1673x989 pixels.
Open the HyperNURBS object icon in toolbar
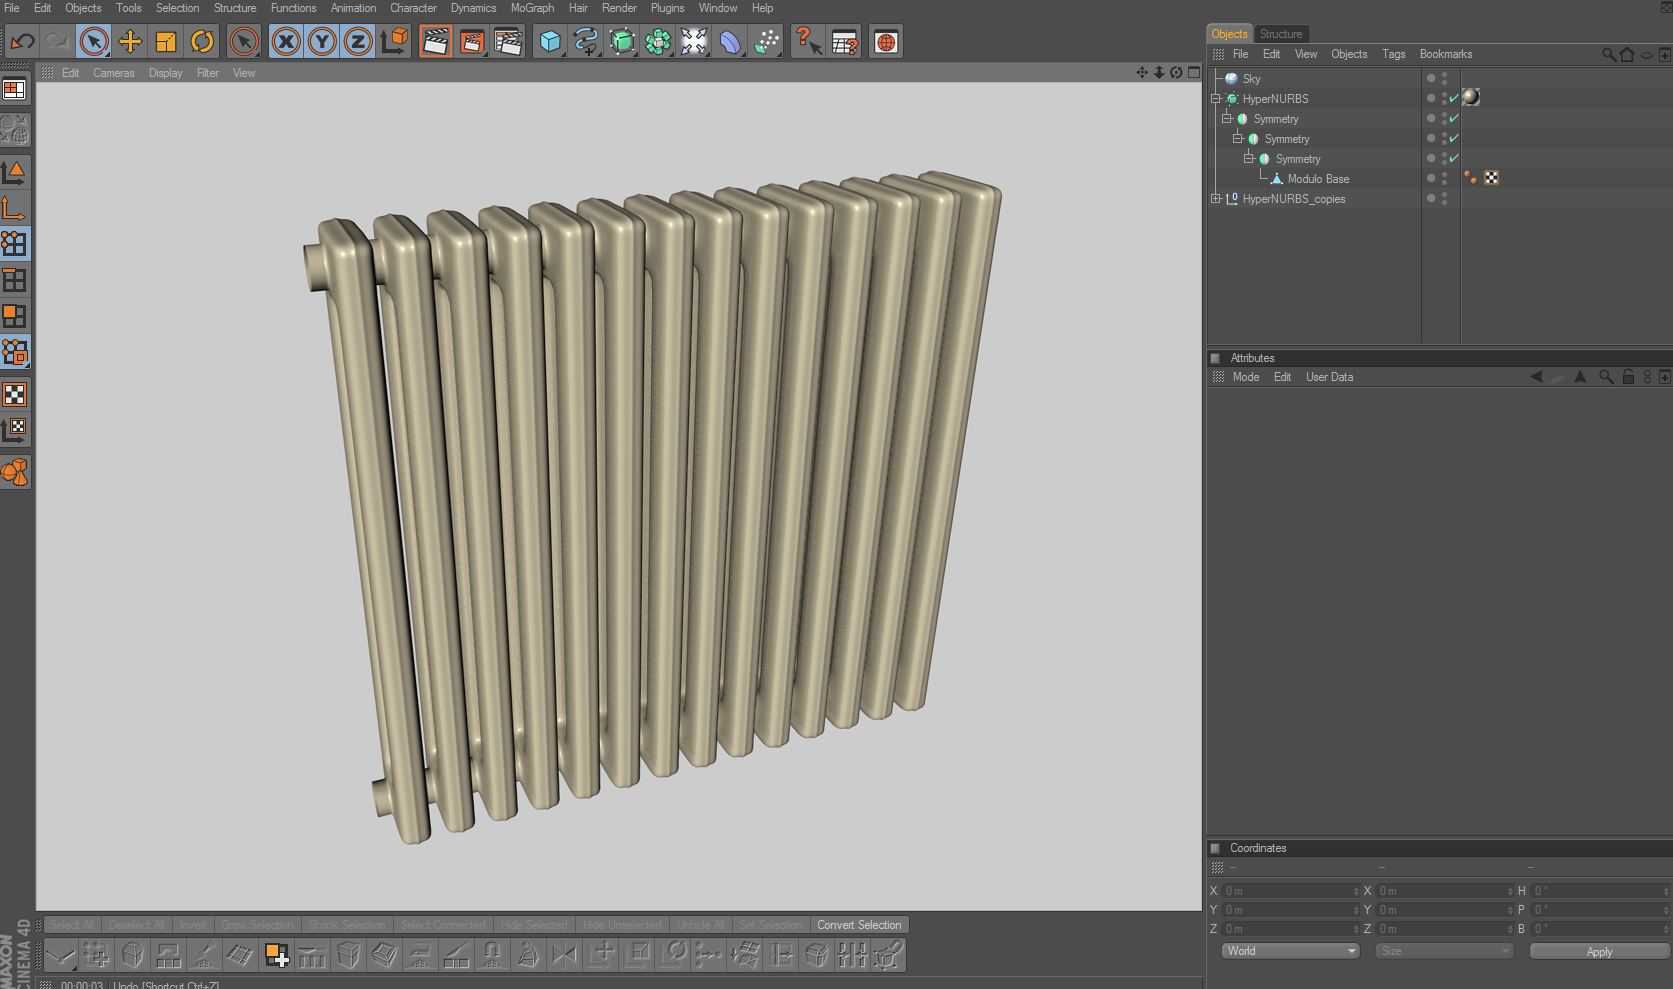pyautogui.click(x=622, y=42)
